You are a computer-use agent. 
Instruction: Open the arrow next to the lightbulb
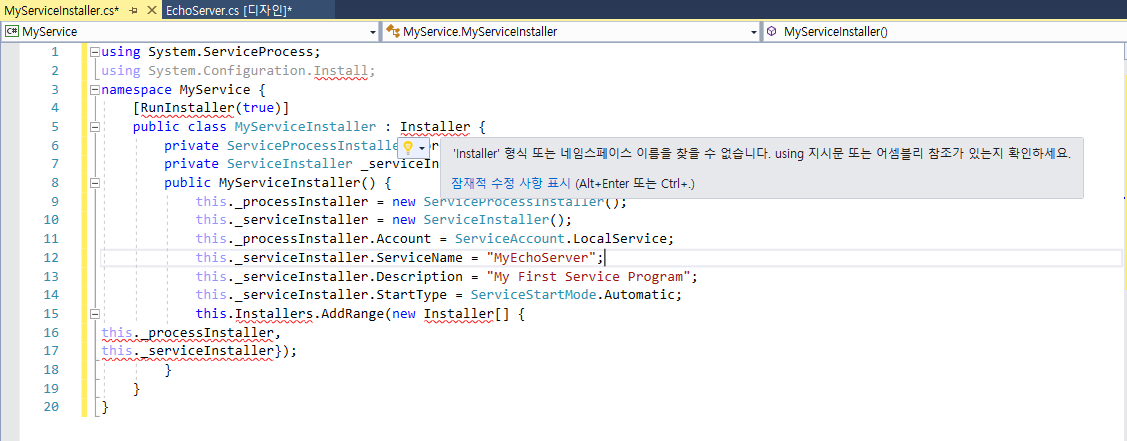tap(423, 147)
